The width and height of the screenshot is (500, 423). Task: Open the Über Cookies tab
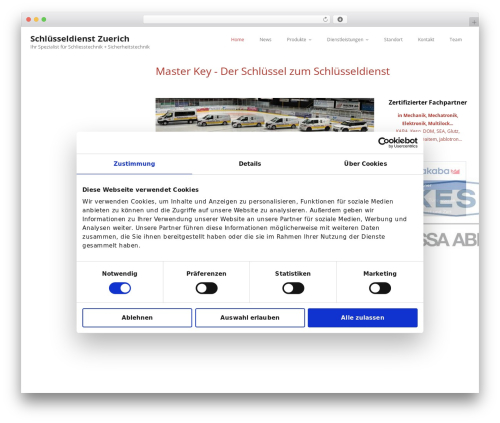[x=365, y=164]
